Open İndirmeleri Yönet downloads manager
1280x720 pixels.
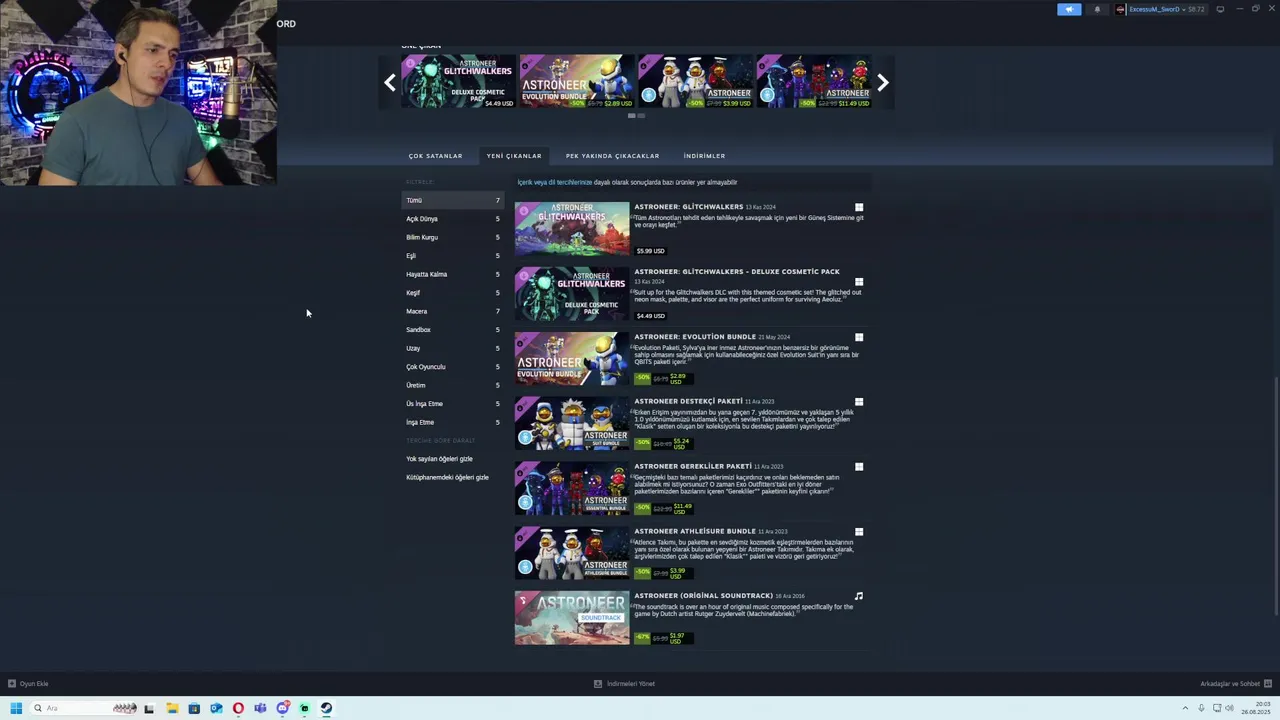pyautogui.click(x=625, y=684)
